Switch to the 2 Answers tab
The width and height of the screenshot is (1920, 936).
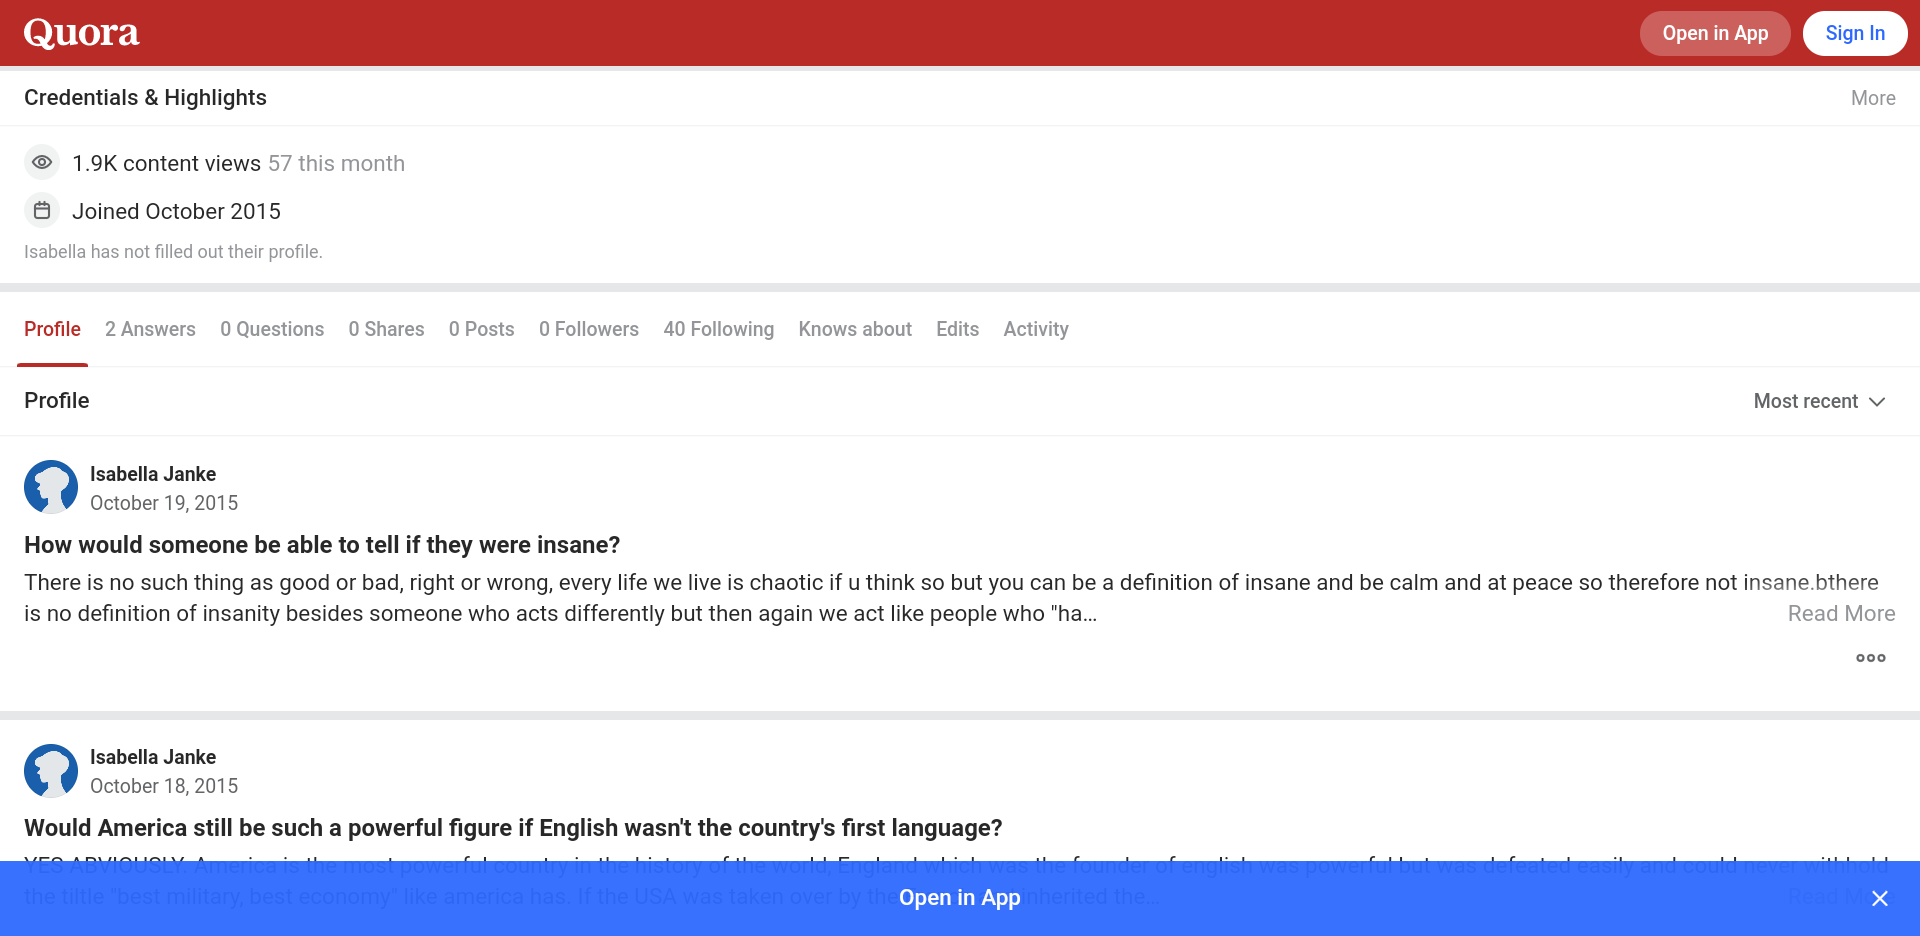150,329
